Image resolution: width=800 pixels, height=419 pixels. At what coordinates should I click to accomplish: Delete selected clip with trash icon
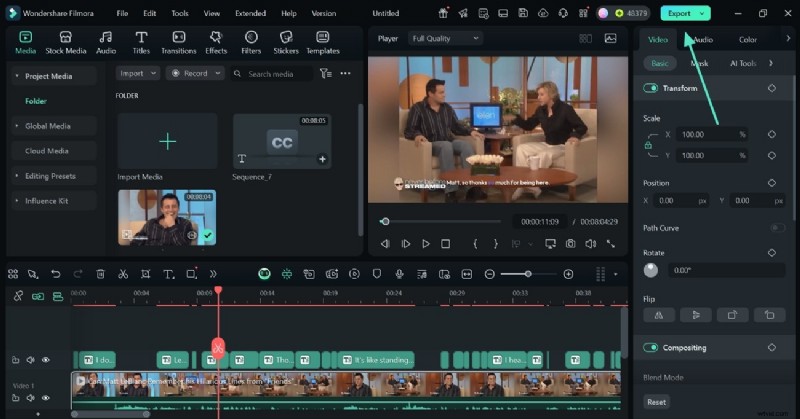tap(100, 274)
